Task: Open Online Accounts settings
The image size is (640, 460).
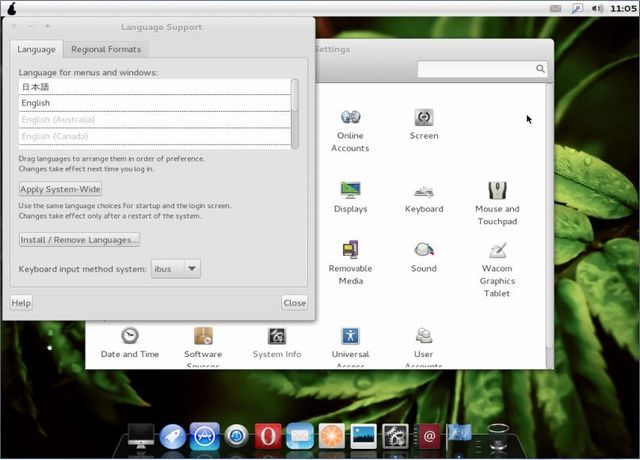Action: point(350,118)
